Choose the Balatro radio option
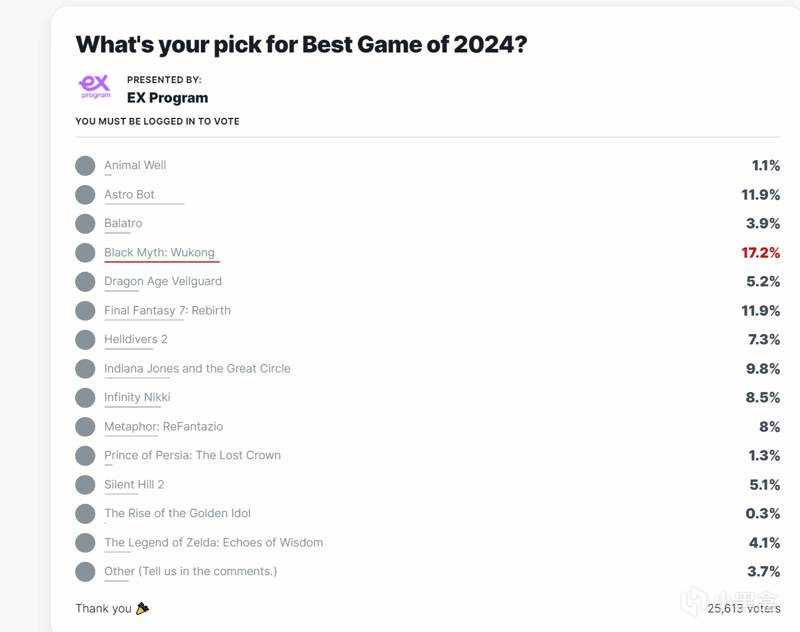Image resolution: width=800 pixels, height=632 pixels. 85,223
